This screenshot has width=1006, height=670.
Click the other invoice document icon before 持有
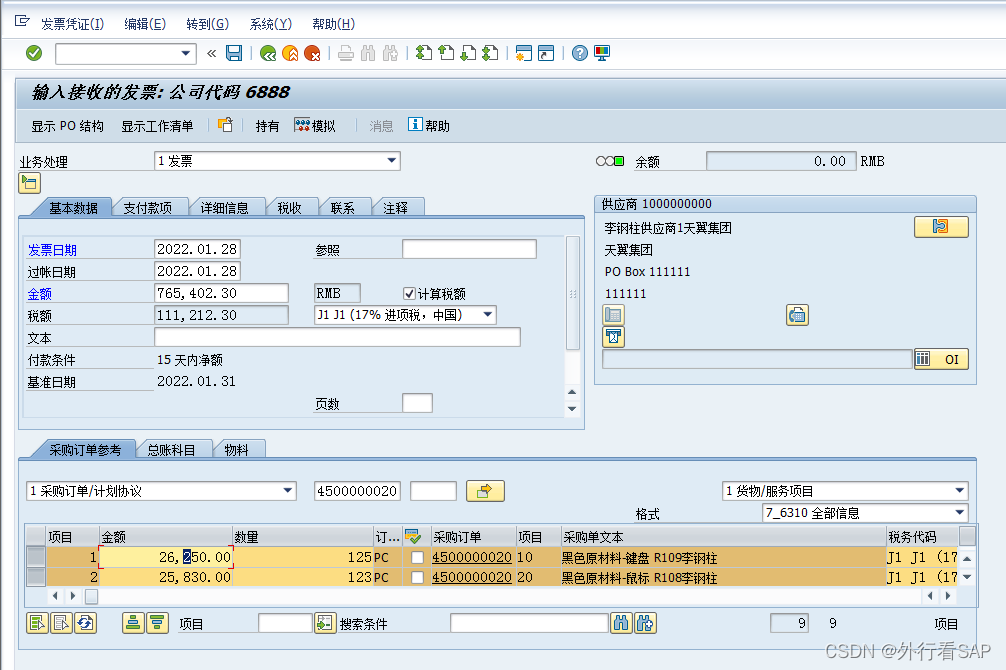225,125
